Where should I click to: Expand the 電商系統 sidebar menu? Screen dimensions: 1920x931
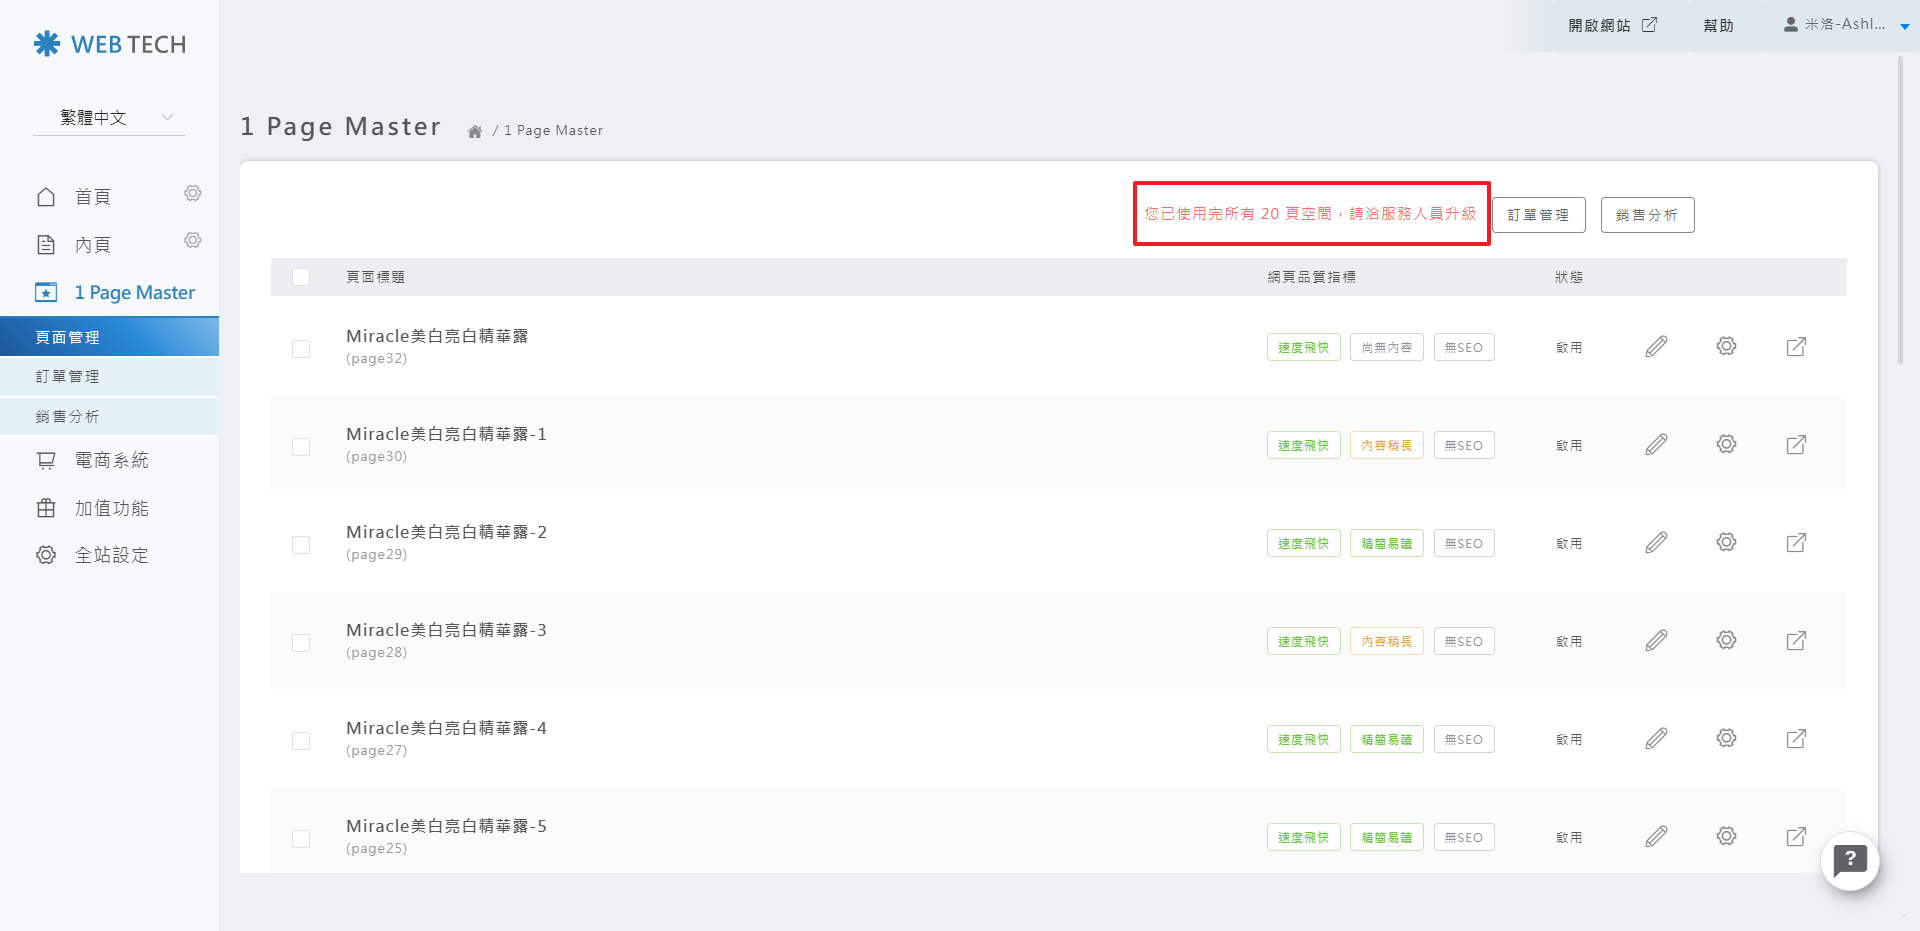[x=111, y=460]
